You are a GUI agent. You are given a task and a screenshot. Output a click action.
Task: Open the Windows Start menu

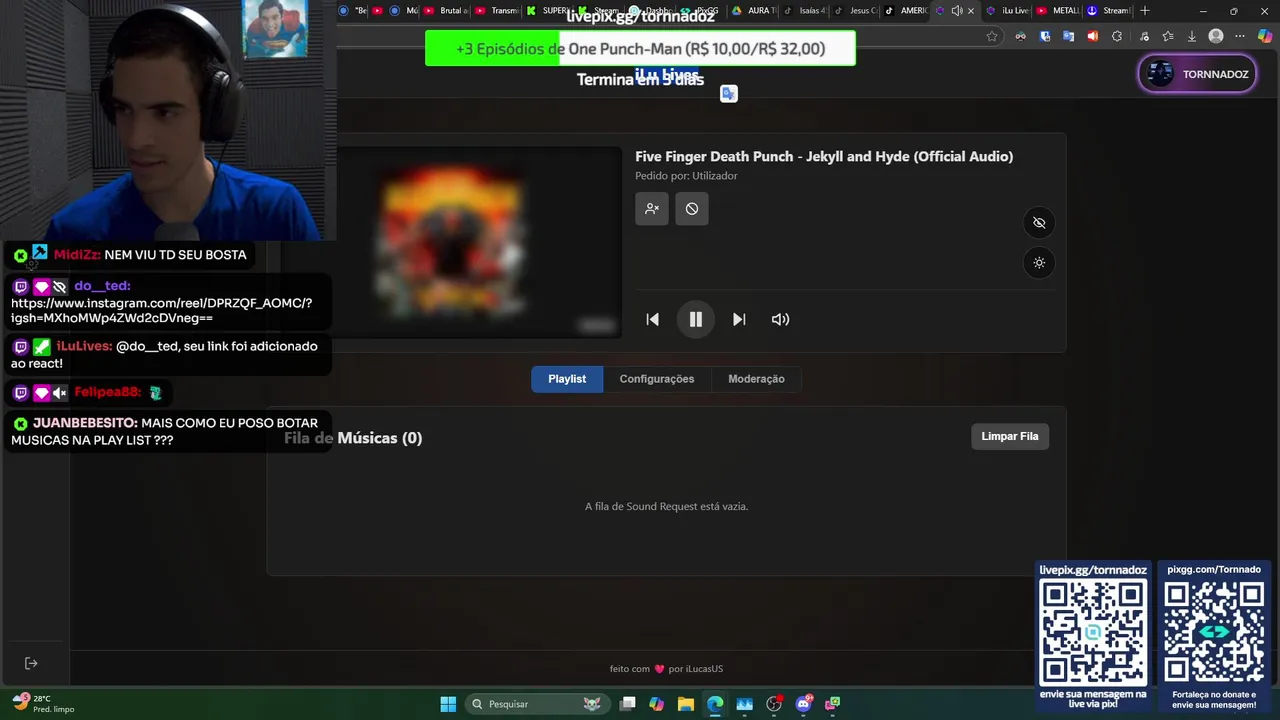tap(448, 704)
